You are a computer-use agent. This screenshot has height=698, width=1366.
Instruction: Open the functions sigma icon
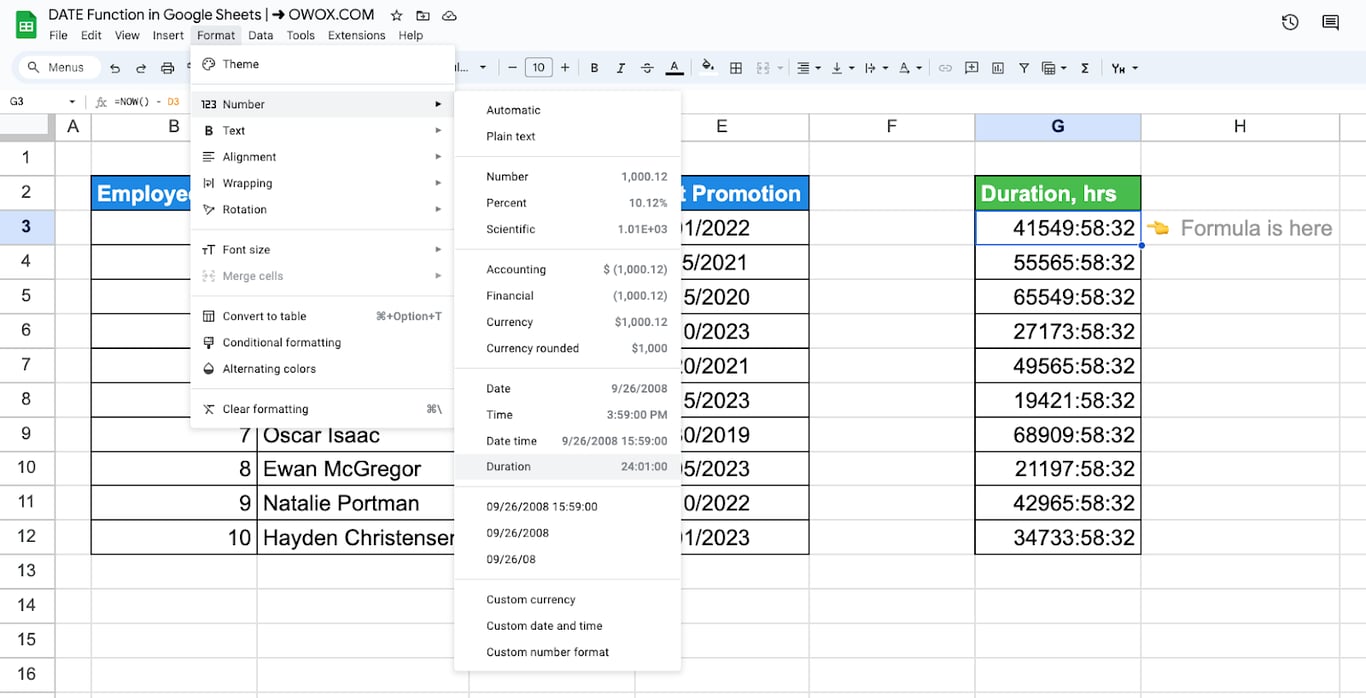coord(1085,68)
